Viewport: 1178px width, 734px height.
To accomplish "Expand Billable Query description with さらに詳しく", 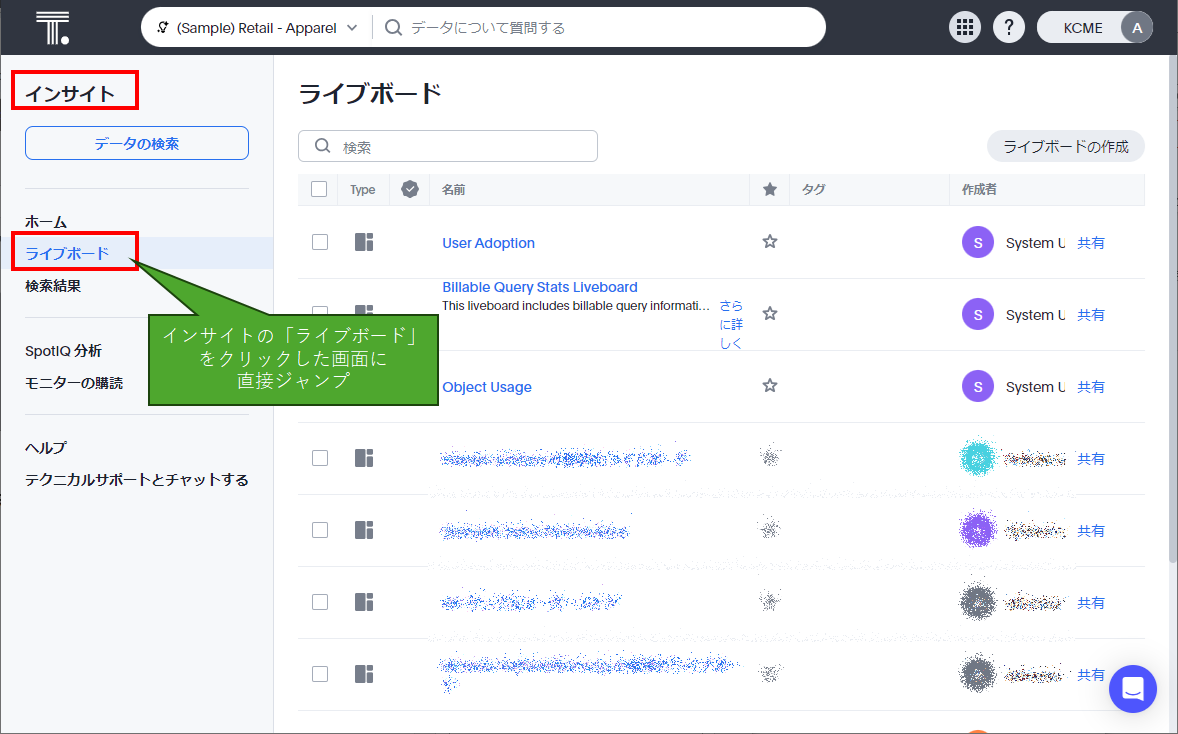I will click(x=731, y=324).
